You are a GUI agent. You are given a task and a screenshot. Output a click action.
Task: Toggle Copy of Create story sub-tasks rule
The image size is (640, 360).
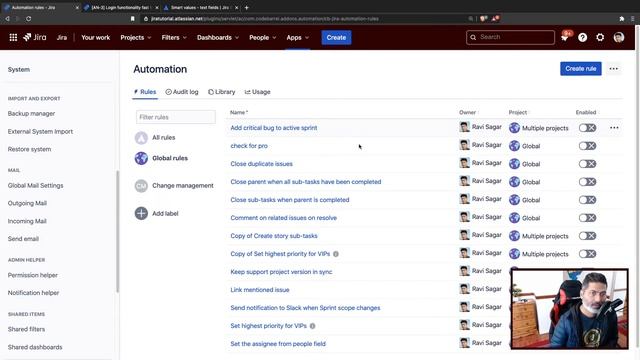coord(587,236)
